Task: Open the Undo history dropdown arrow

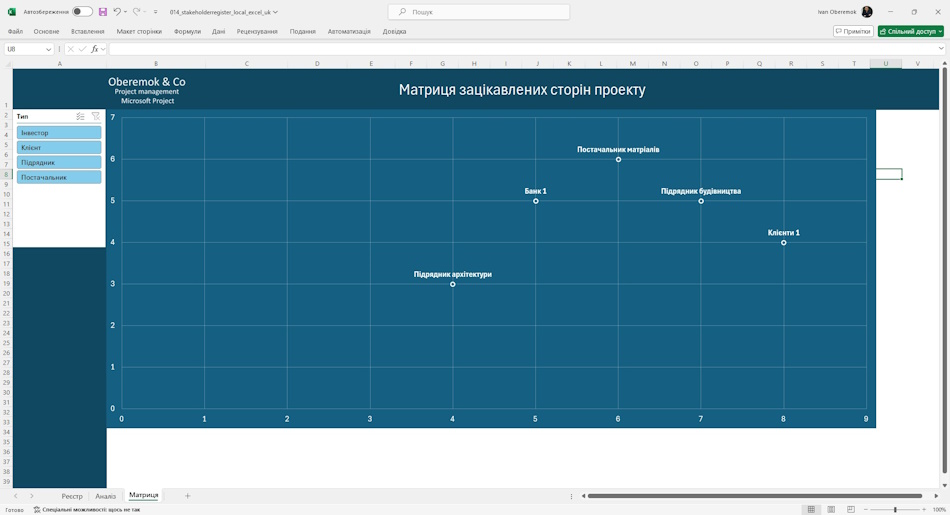Action: (x=125, y=12)
